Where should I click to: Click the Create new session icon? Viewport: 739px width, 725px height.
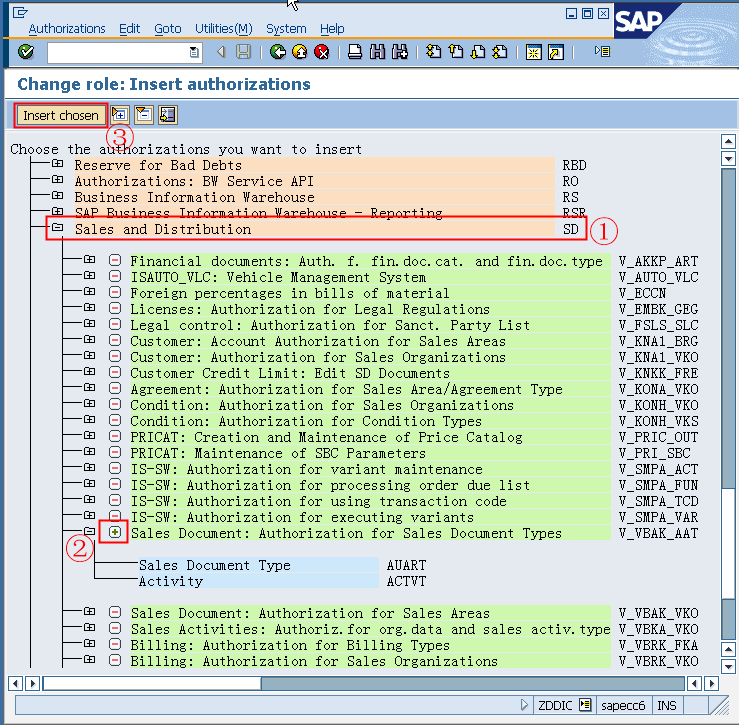tap(534, 52)
